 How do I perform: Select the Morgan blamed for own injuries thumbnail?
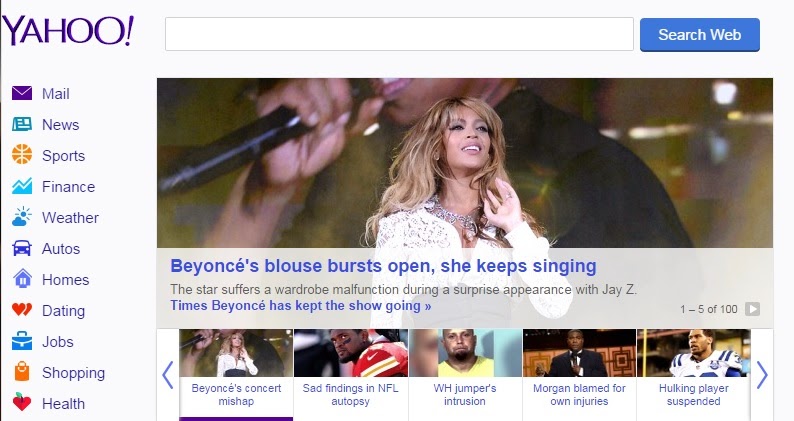579,353
